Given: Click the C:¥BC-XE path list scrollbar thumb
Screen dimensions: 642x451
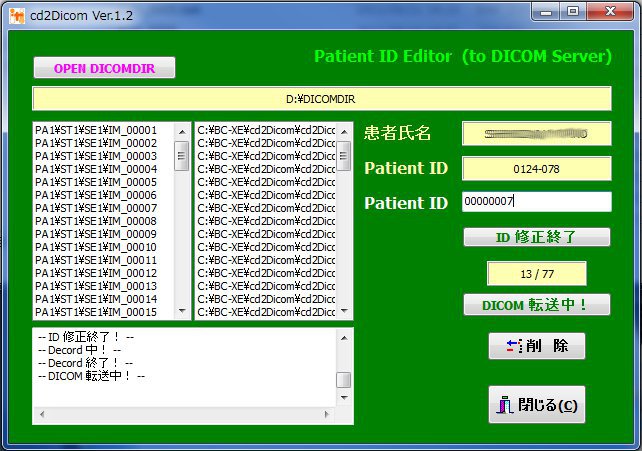Looking at the screenshot, I should pyautogui.click(x=344, y=156).
